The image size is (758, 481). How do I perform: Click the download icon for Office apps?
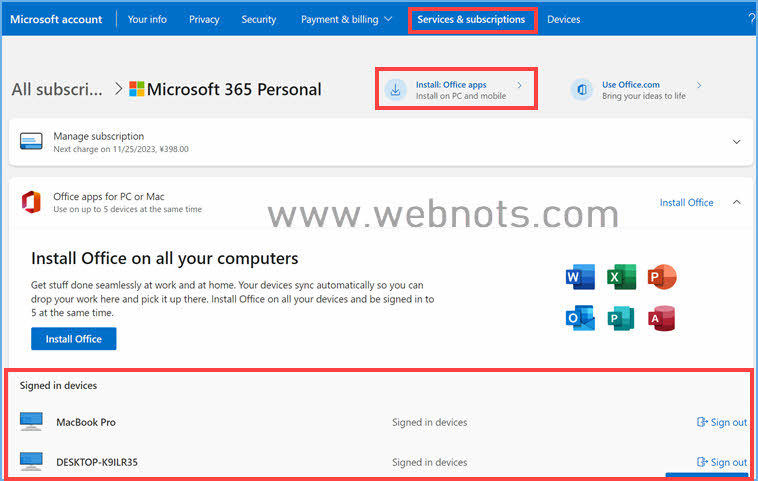396,90
